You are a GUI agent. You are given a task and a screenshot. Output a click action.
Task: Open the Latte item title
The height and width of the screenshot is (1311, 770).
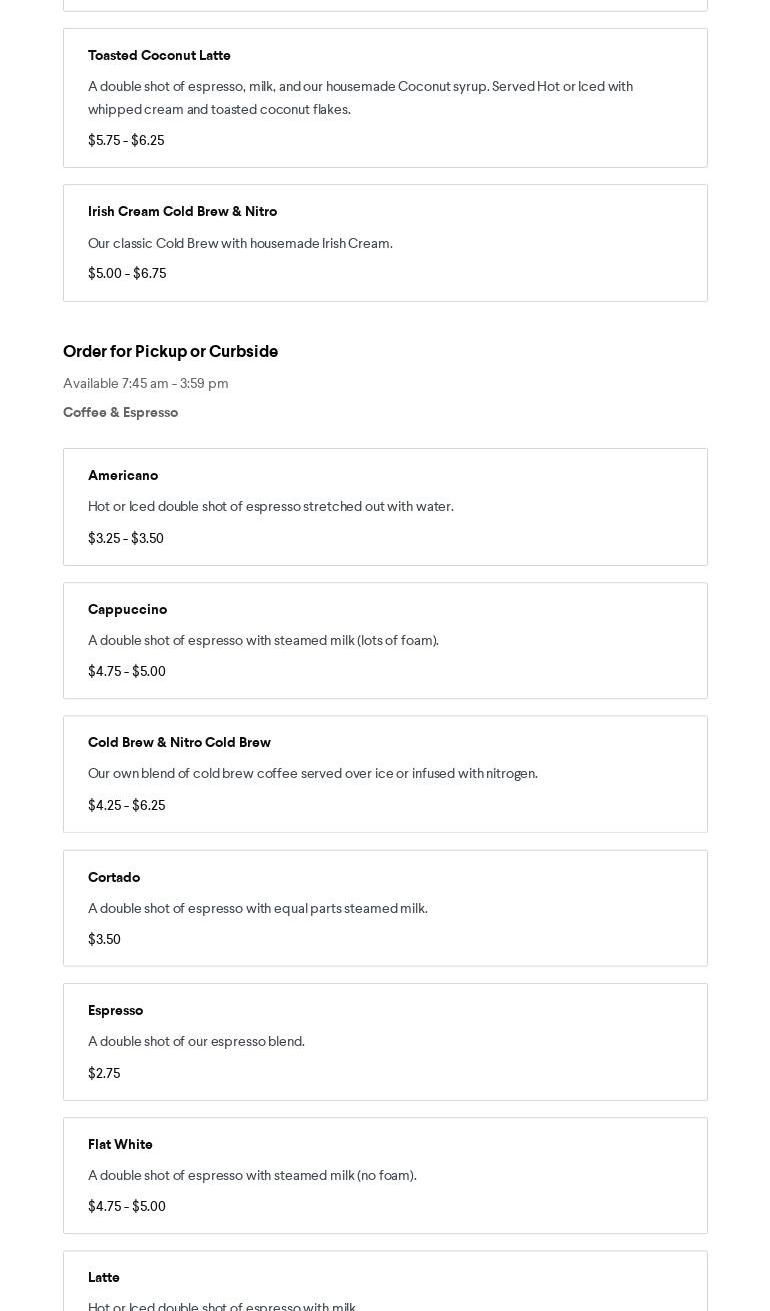(x=104, y=1277)
